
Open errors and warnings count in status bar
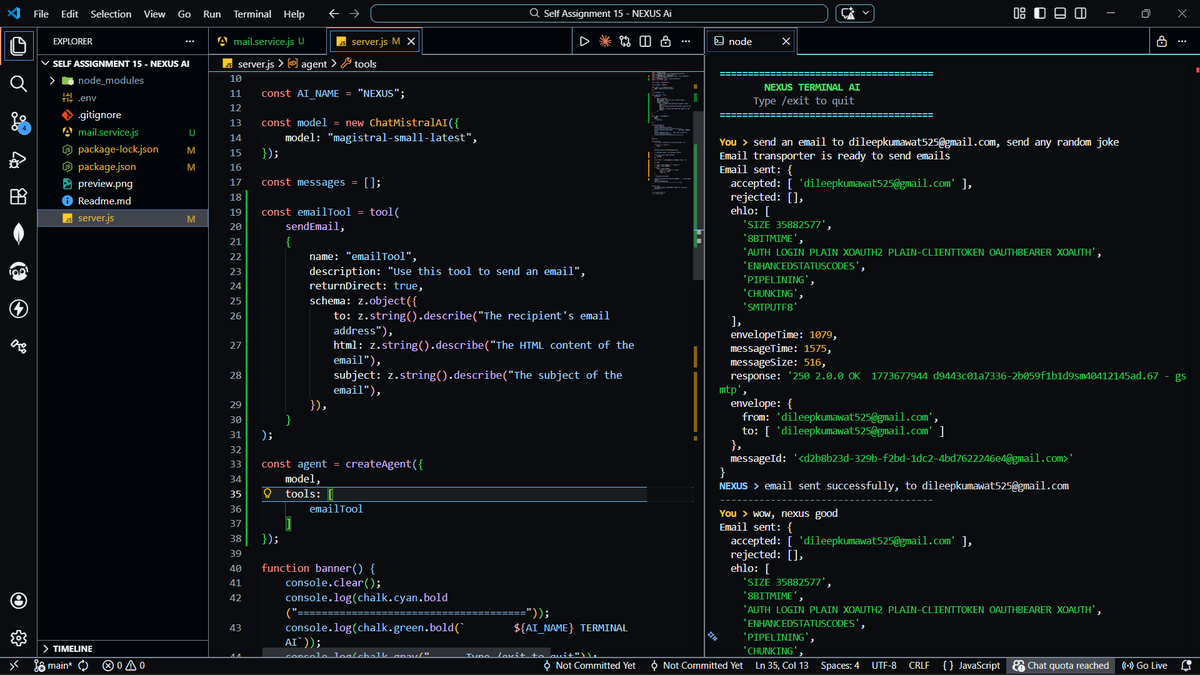(x=123, y=665)
